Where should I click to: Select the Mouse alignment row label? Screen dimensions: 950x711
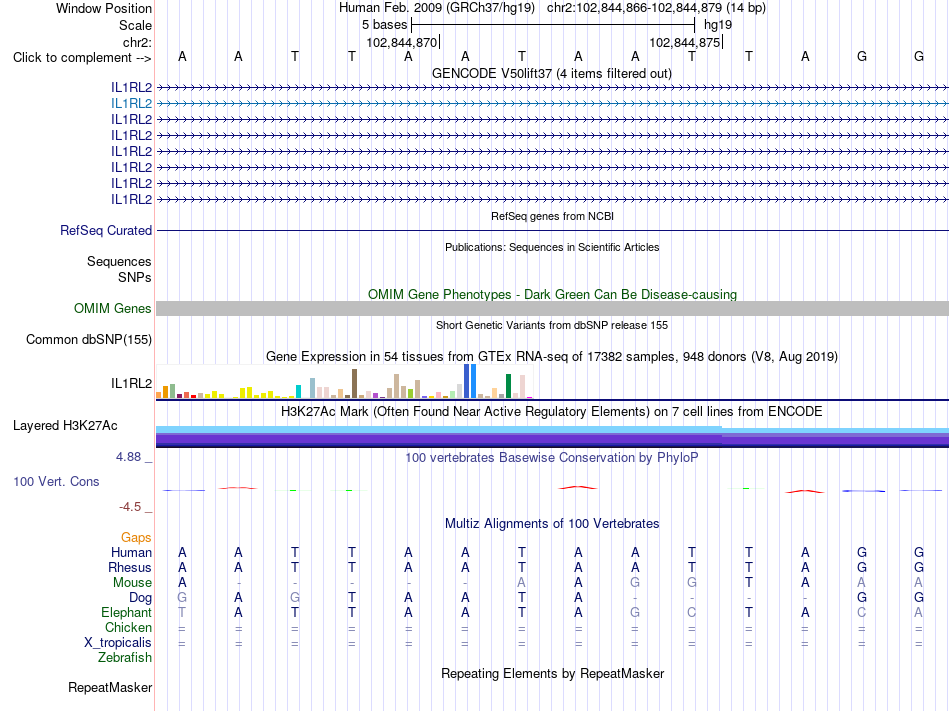coord(132,583)
